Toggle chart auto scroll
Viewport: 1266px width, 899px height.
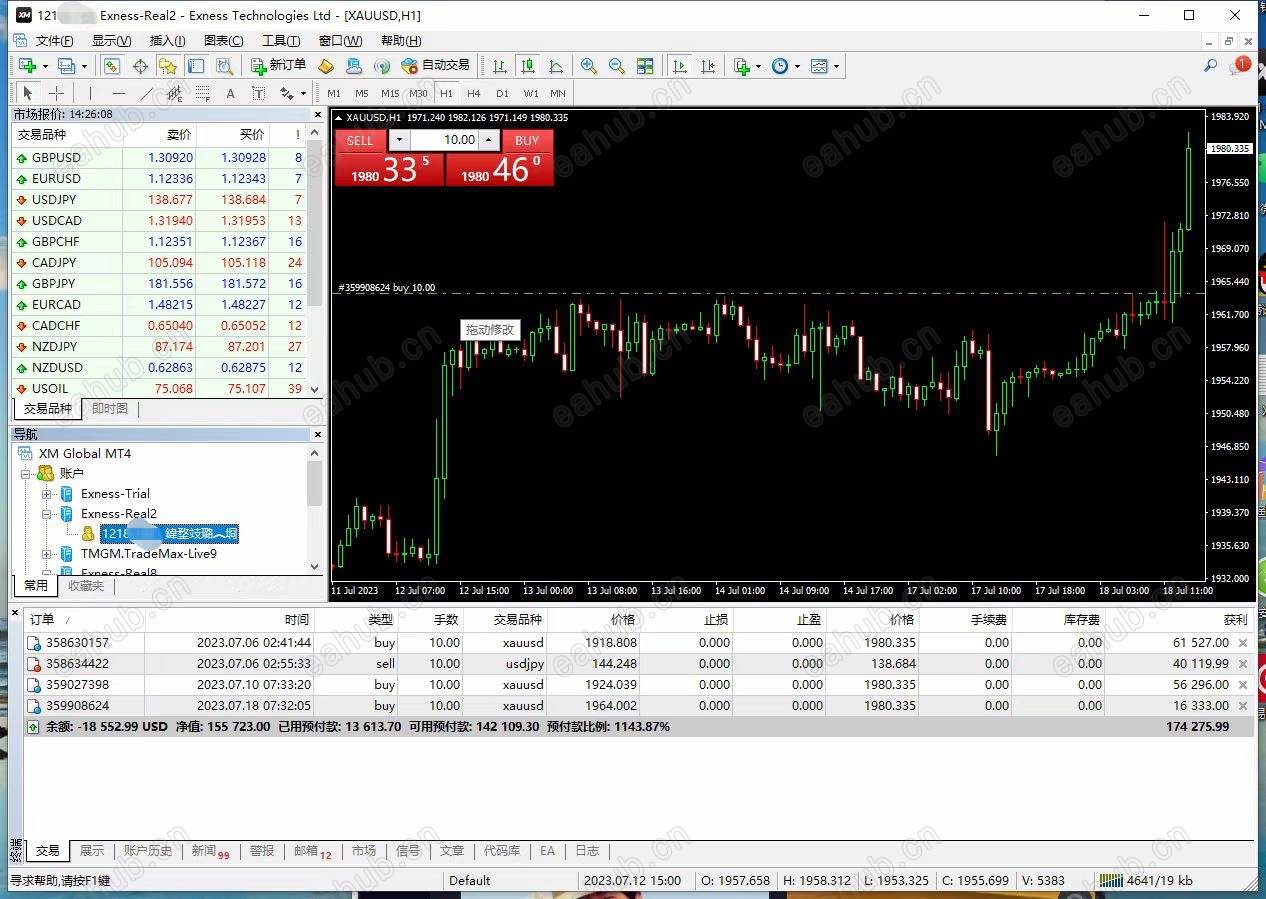click(x=680, y=66)
